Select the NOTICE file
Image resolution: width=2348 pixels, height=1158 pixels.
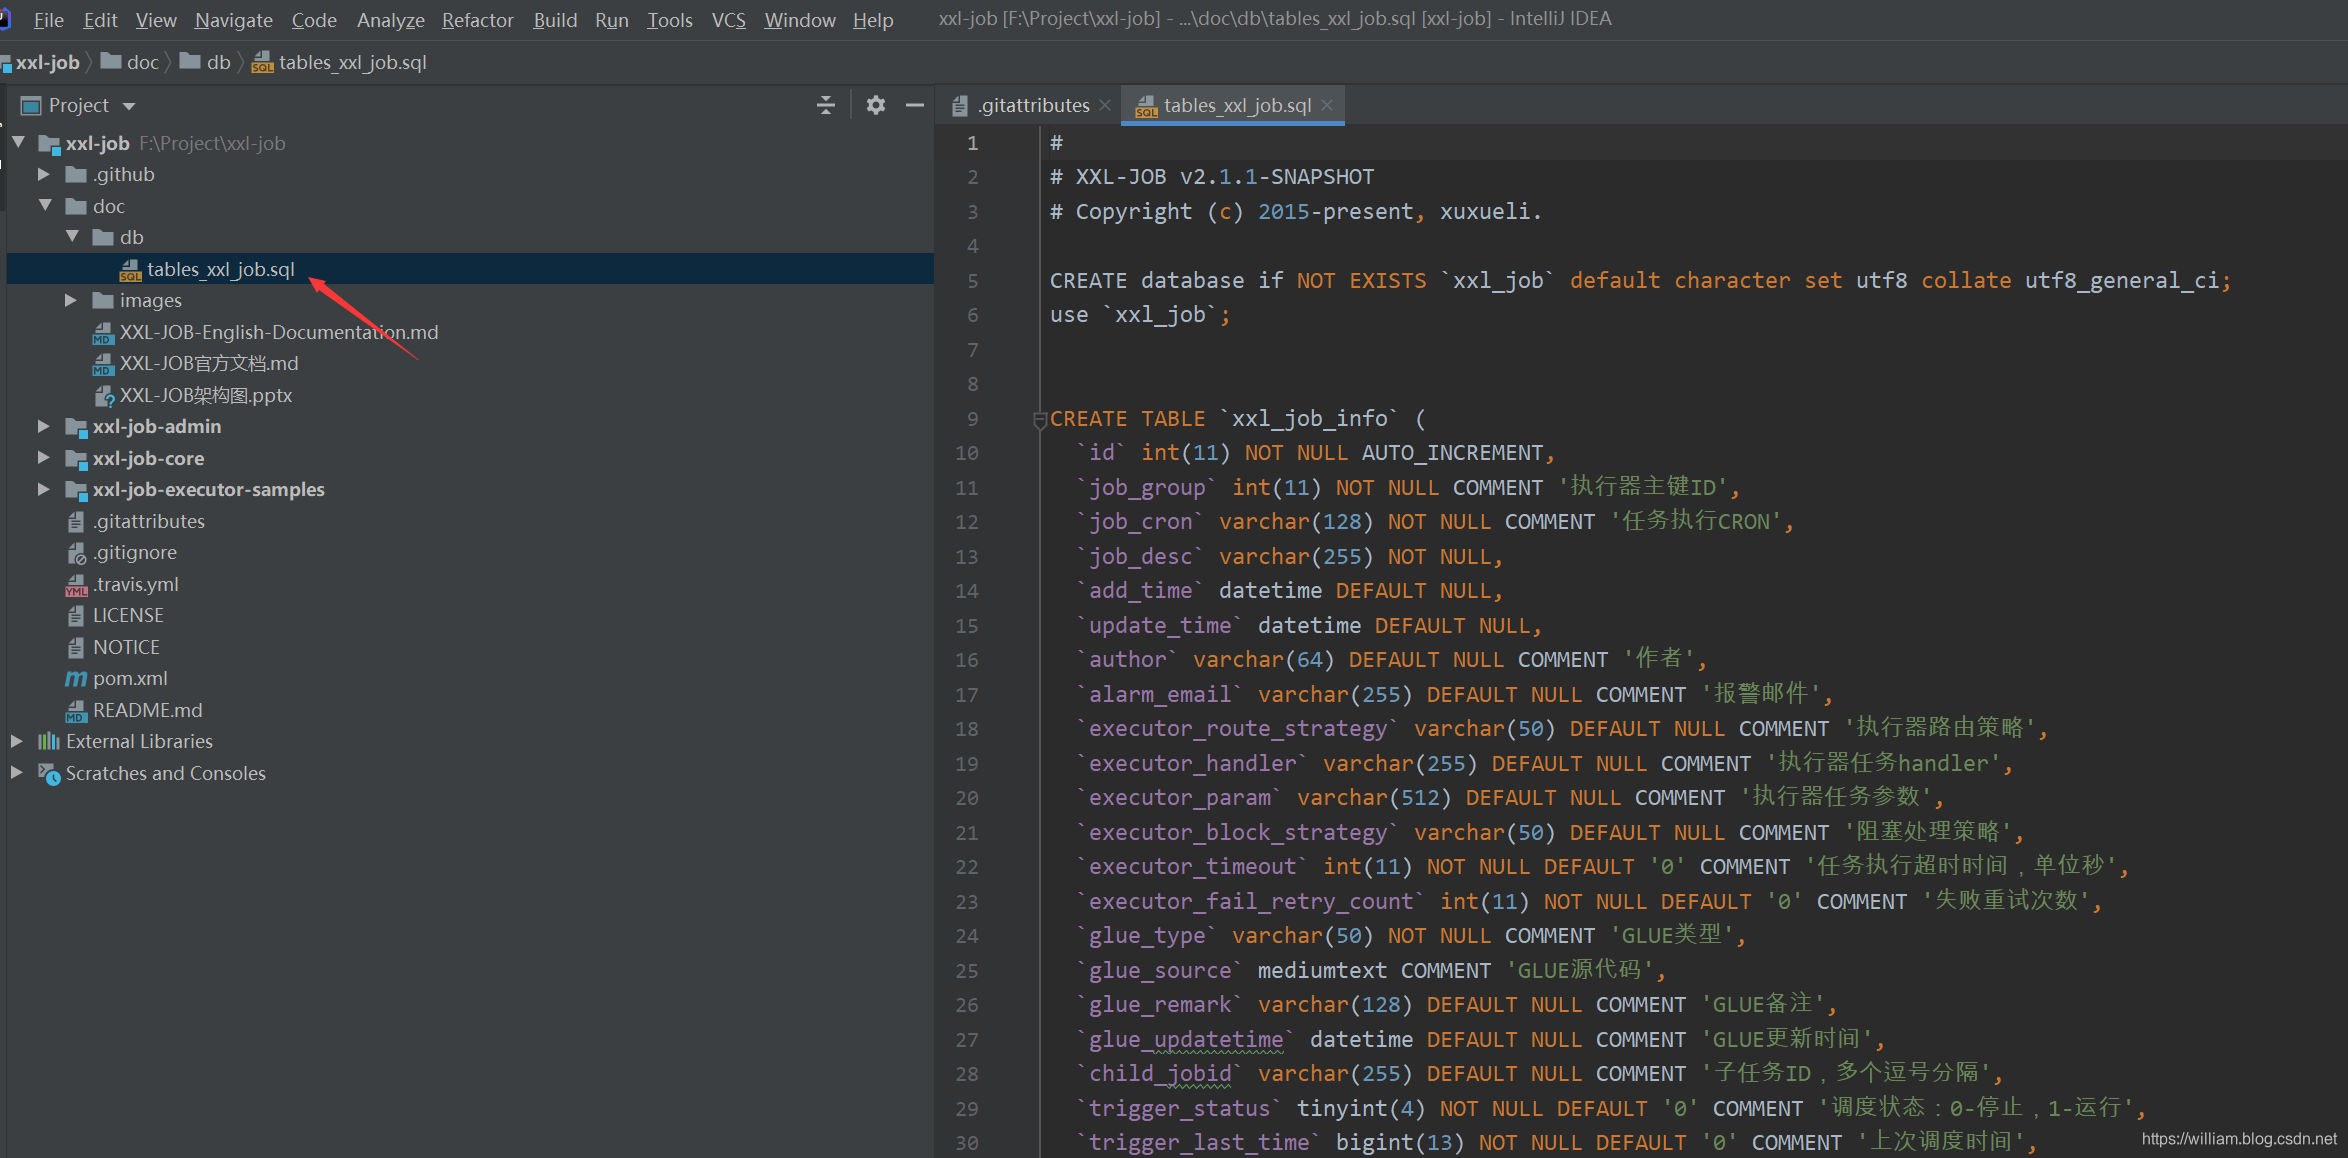tap(126, 647)
